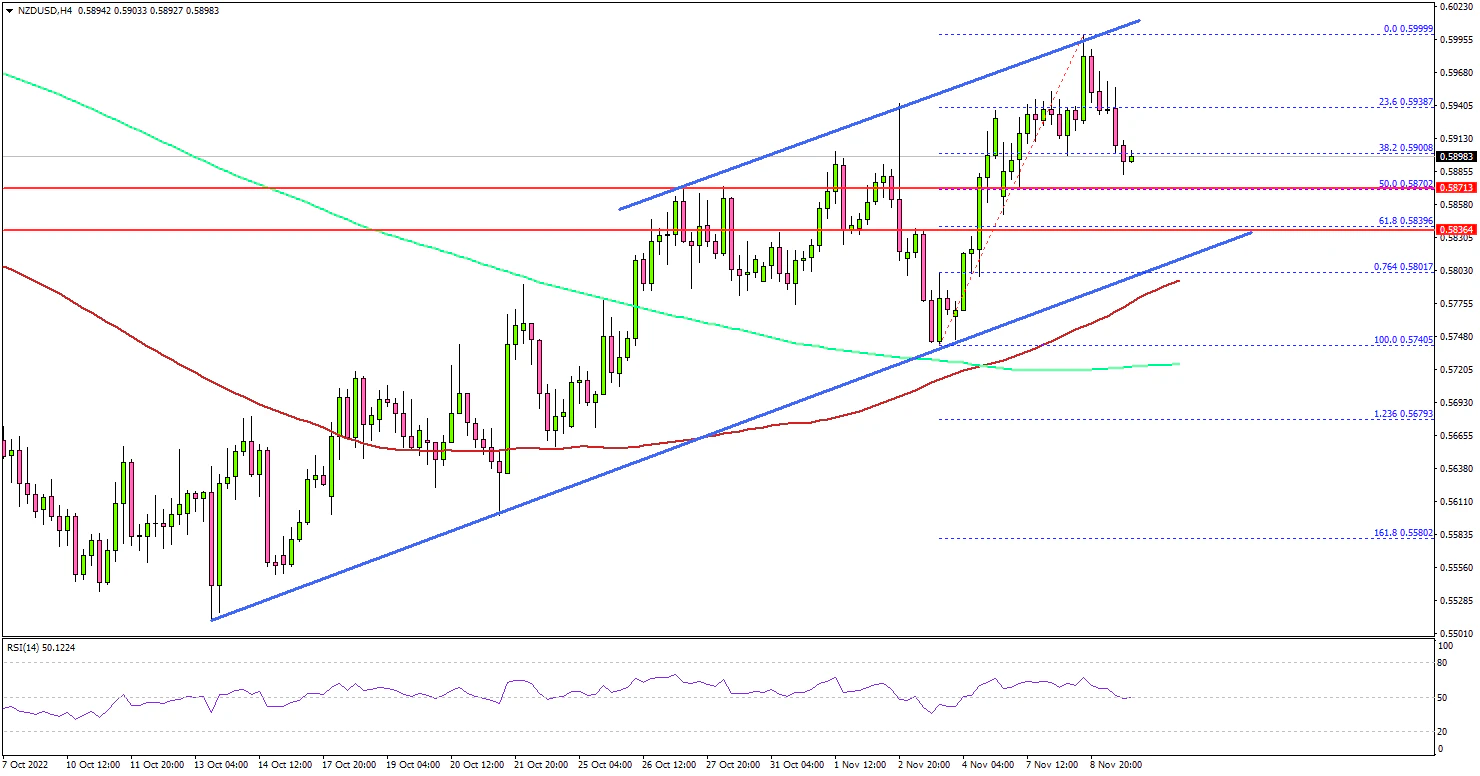1480x776 pixels.
Task: Select the RSI 80 level scale label
Action: [1443, 662]
